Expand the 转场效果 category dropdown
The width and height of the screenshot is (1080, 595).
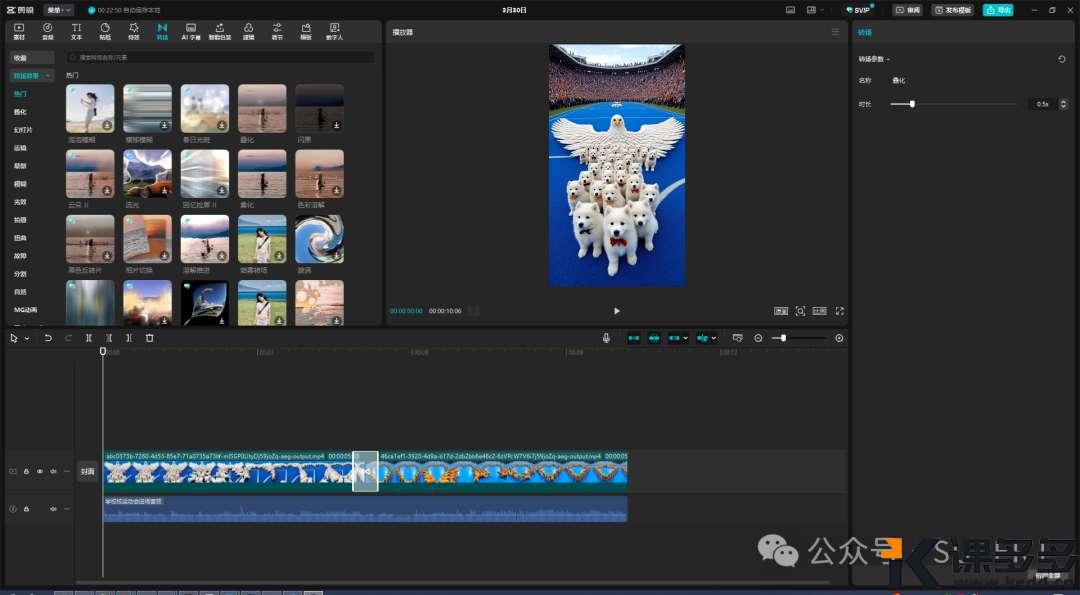33,76
